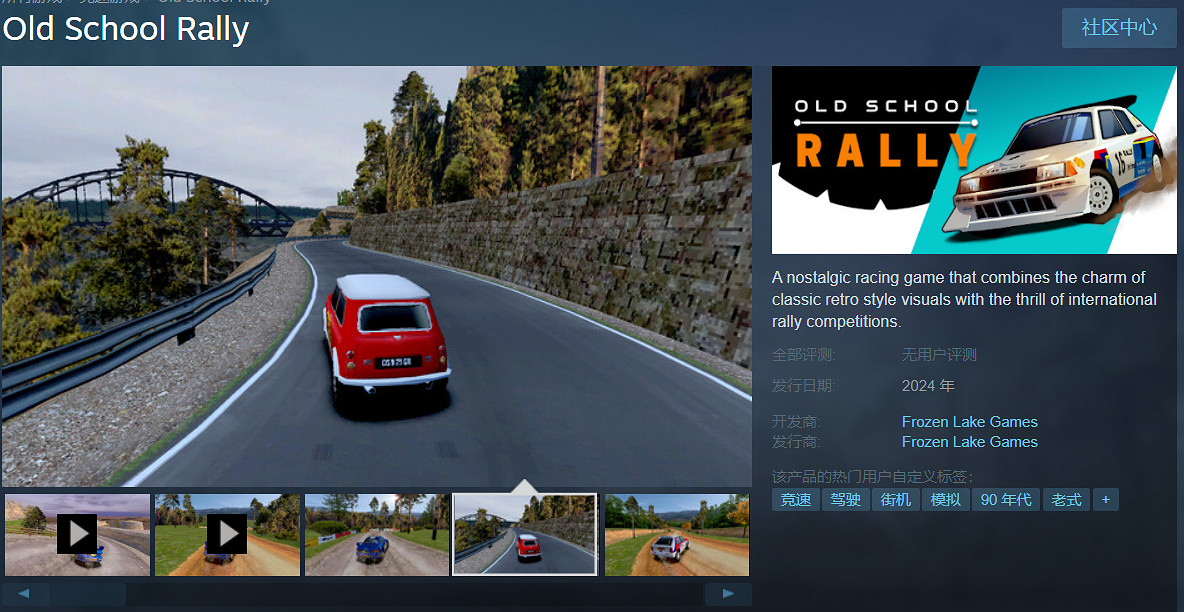Click the thumbnail strip scrollbar handle
This screenshot has width=1184, height=612.
88,594
